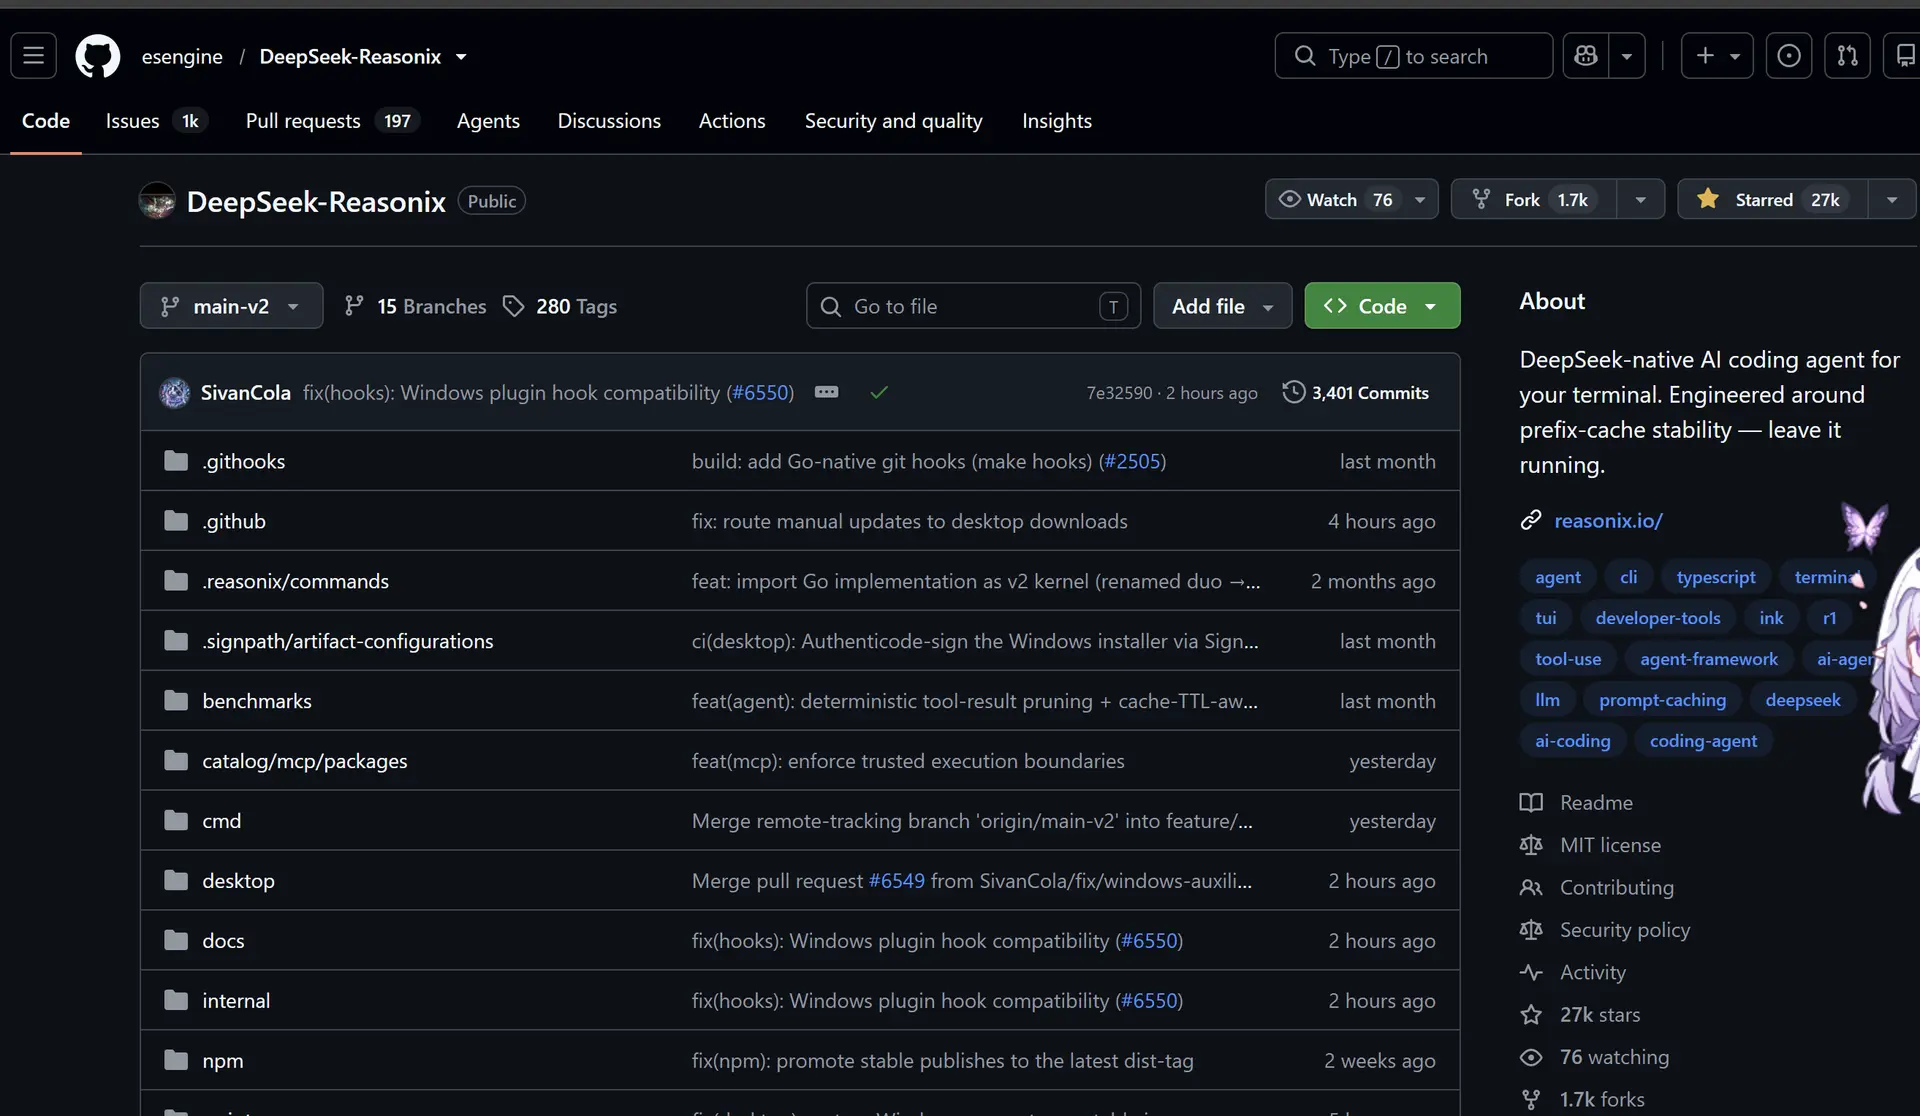Image resolution: width=1920 pixels, height=1116 pixels.
Task: Open the hamburger navigation menu
Action: [x=33, y=56]
